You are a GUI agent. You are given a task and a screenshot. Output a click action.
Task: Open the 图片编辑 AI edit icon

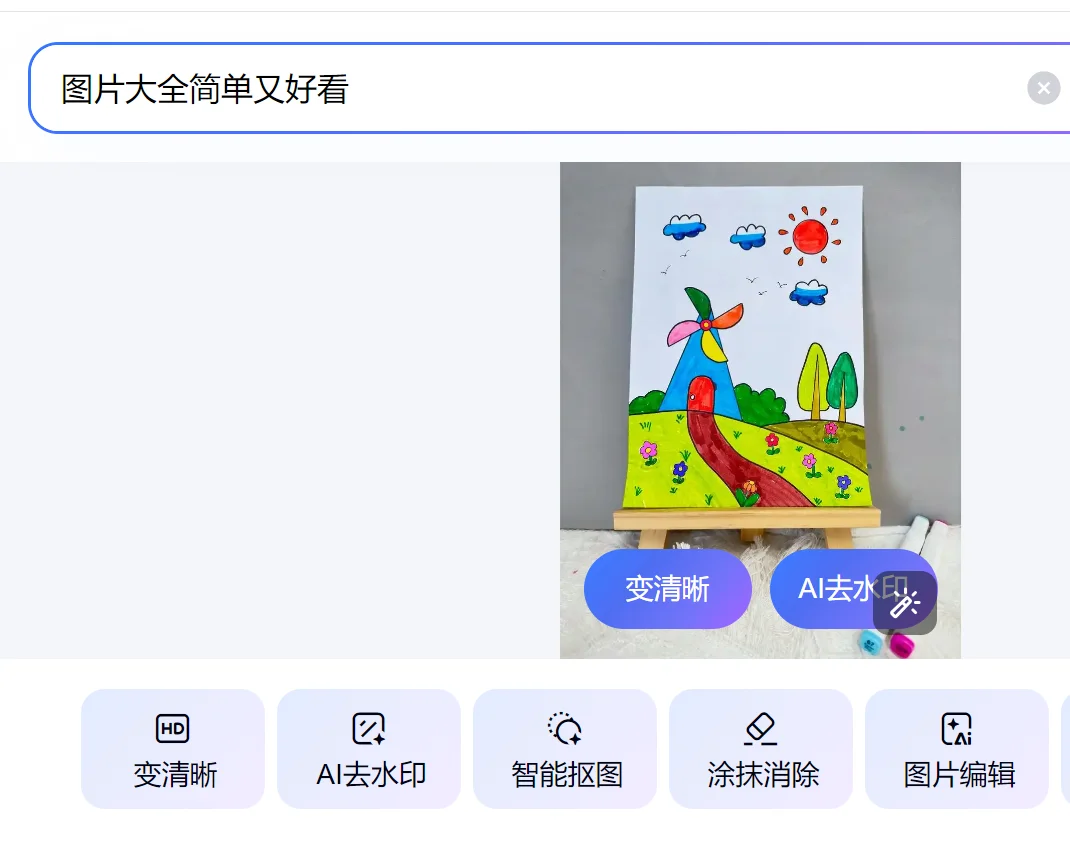click(x=957, y=728)
